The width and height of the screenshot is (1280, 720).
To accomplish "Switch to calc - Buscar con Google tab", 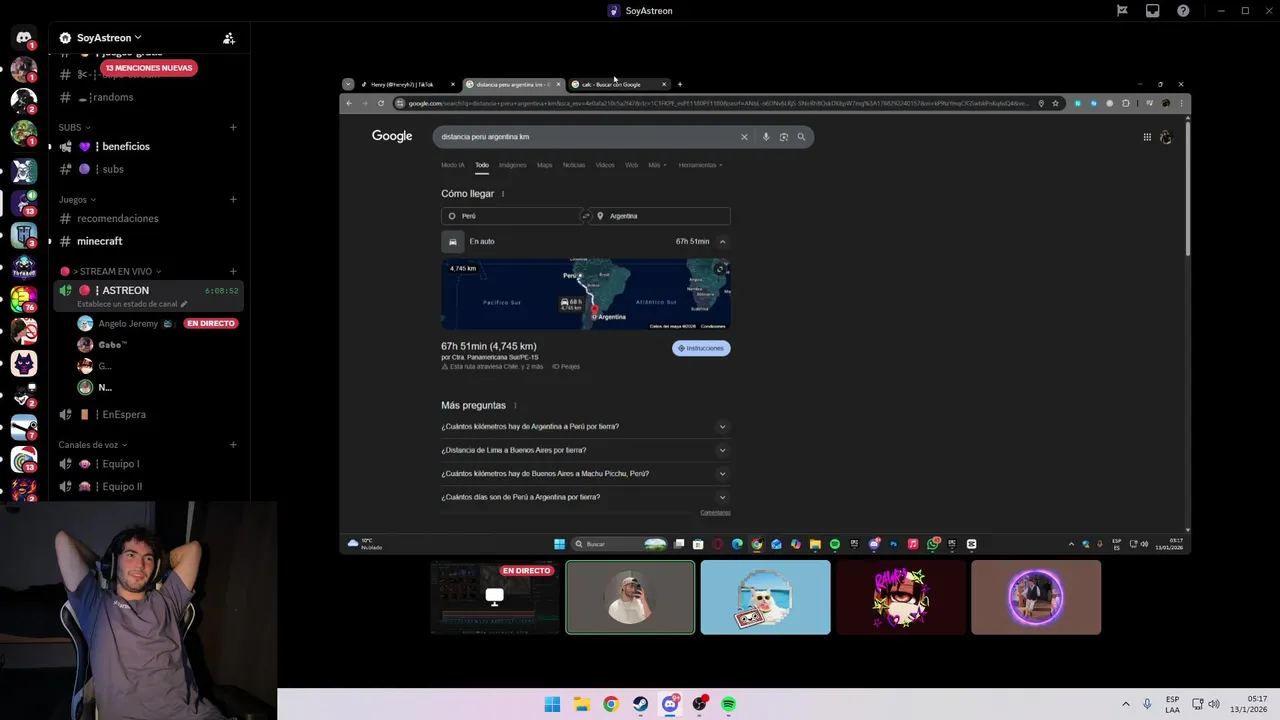I will click(x=618, y=84).
